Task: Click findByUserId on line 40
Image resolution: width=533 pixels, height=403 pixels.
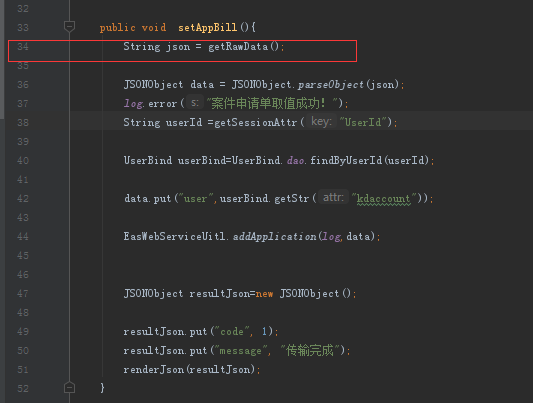Action: point(346,160)
